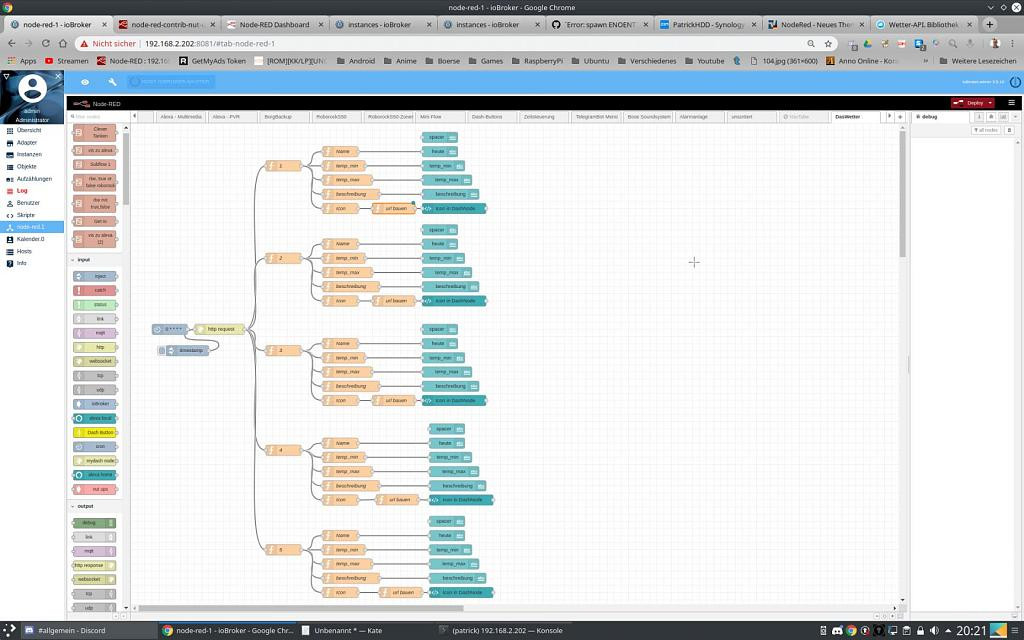The image size is (1024, 640).
Task: Click the first url bauen node
Action: [x=394, y=208]
